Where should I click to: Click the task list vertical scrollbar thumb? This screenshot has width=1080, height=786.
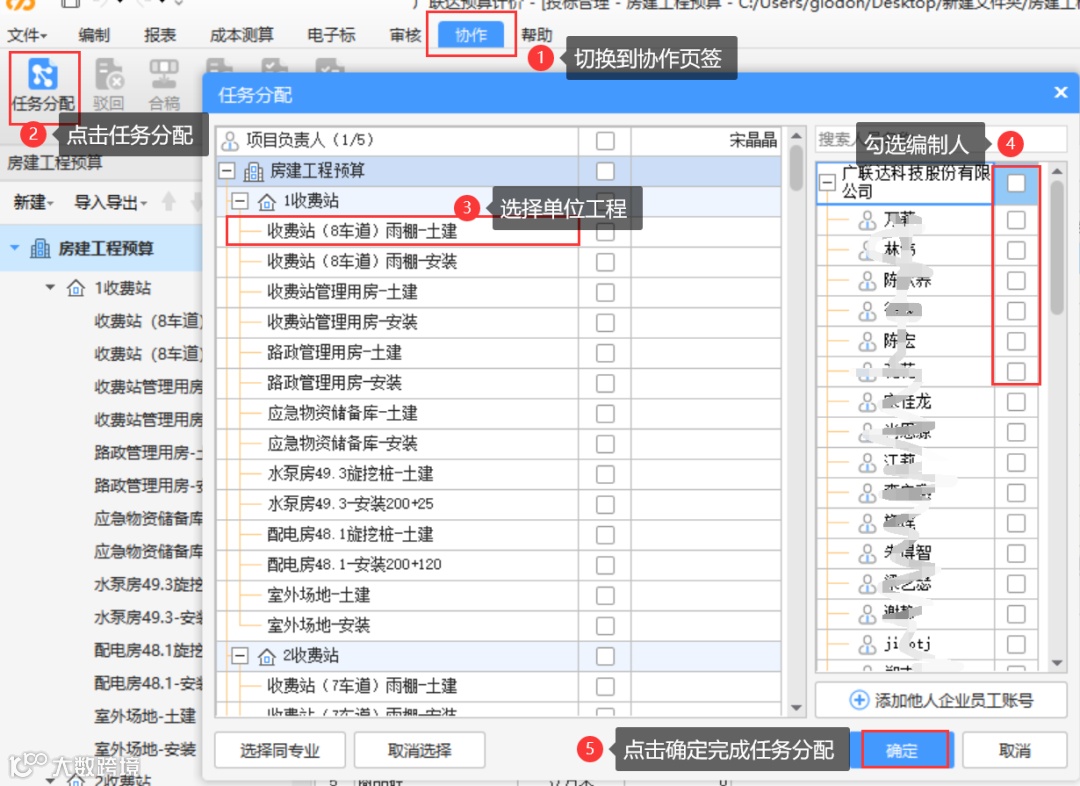[796, 167]
